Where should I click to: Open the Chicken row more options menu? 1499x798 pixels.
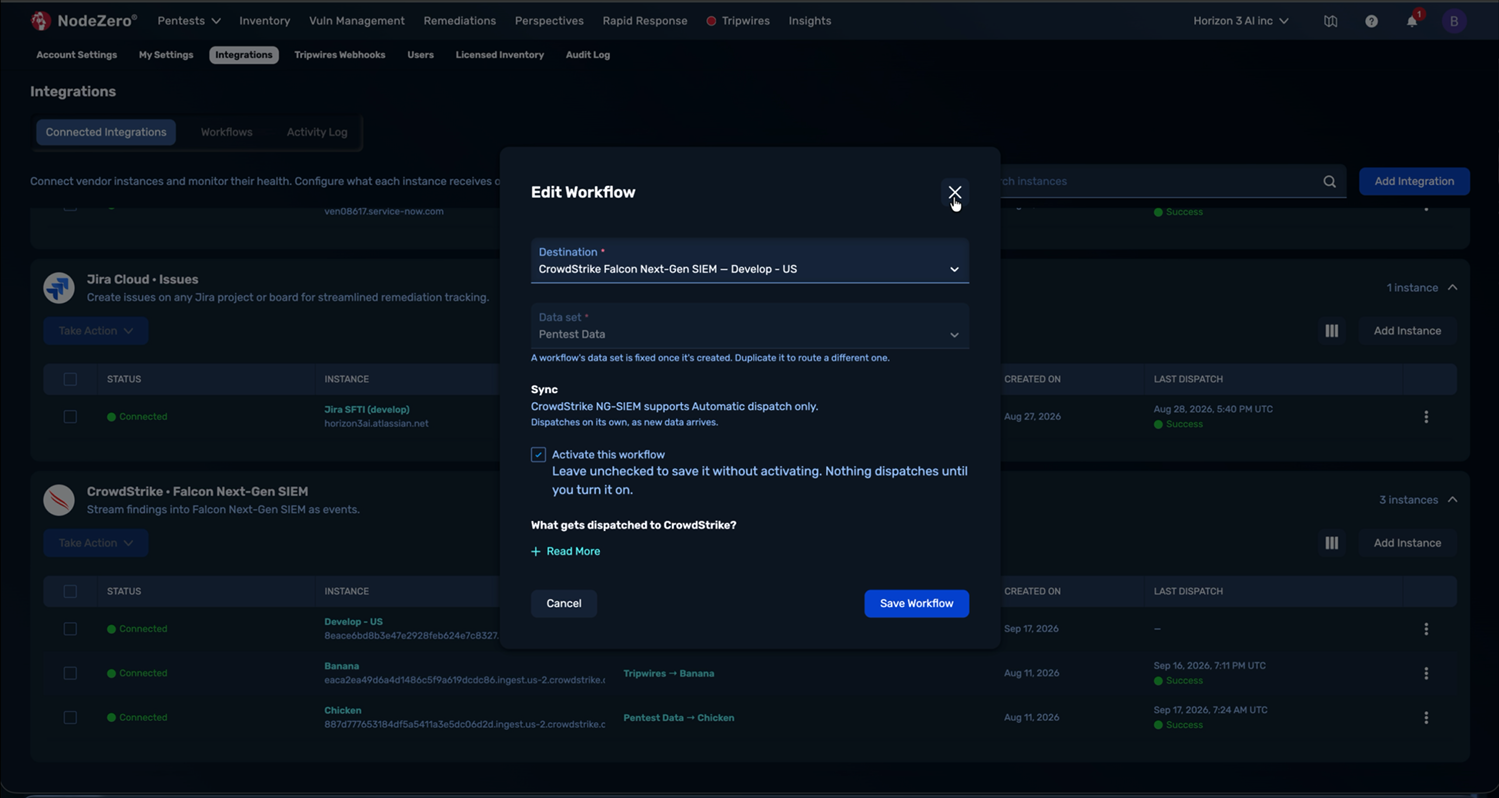[x=1426, y=717]
